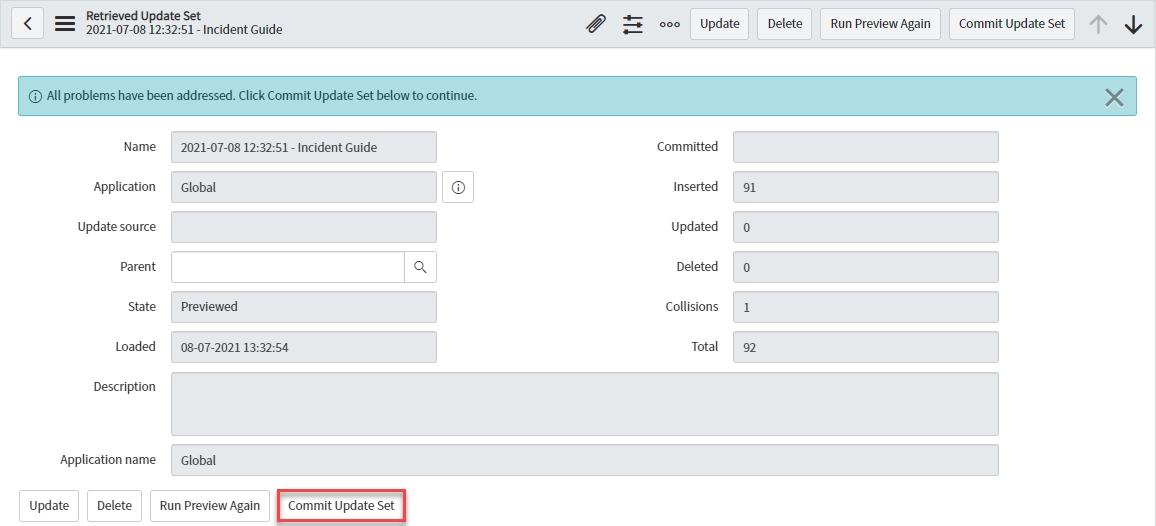Screen dimensions: 1156x526
Task: Click the Parent lookup magnifier icon
Action: [421, 267]
